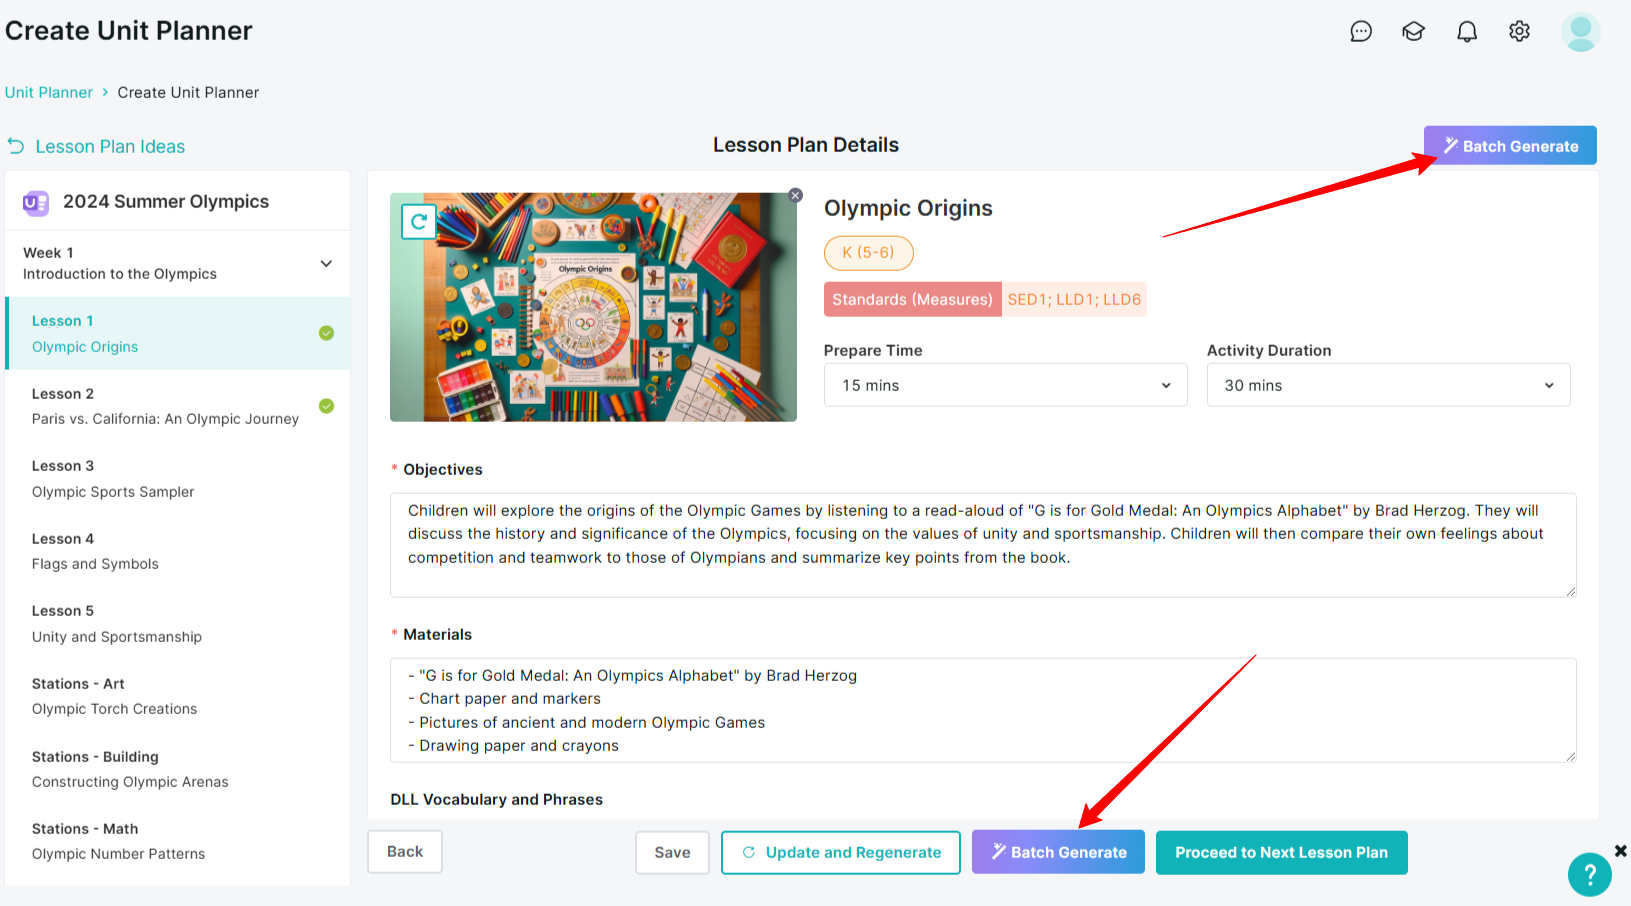The width and height of the screenshot is (1631, 906).
Task: Select Stations - Art Olympic Torch Creations
Action: (177, 696)
